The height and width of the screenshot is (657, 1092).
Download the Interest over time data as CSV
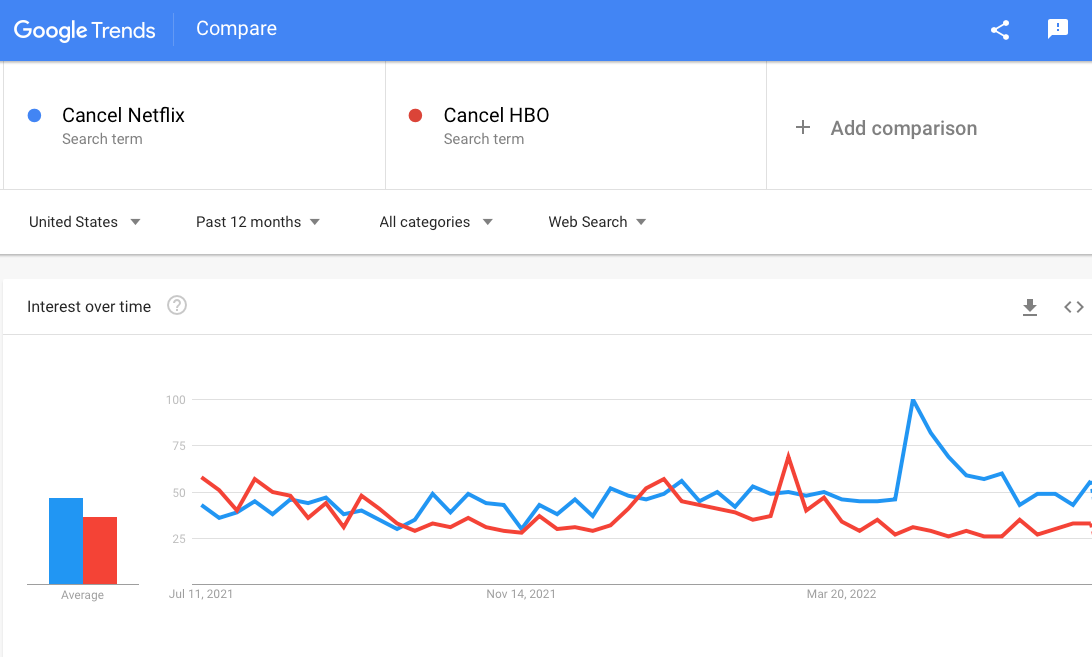pos(1030,307)
